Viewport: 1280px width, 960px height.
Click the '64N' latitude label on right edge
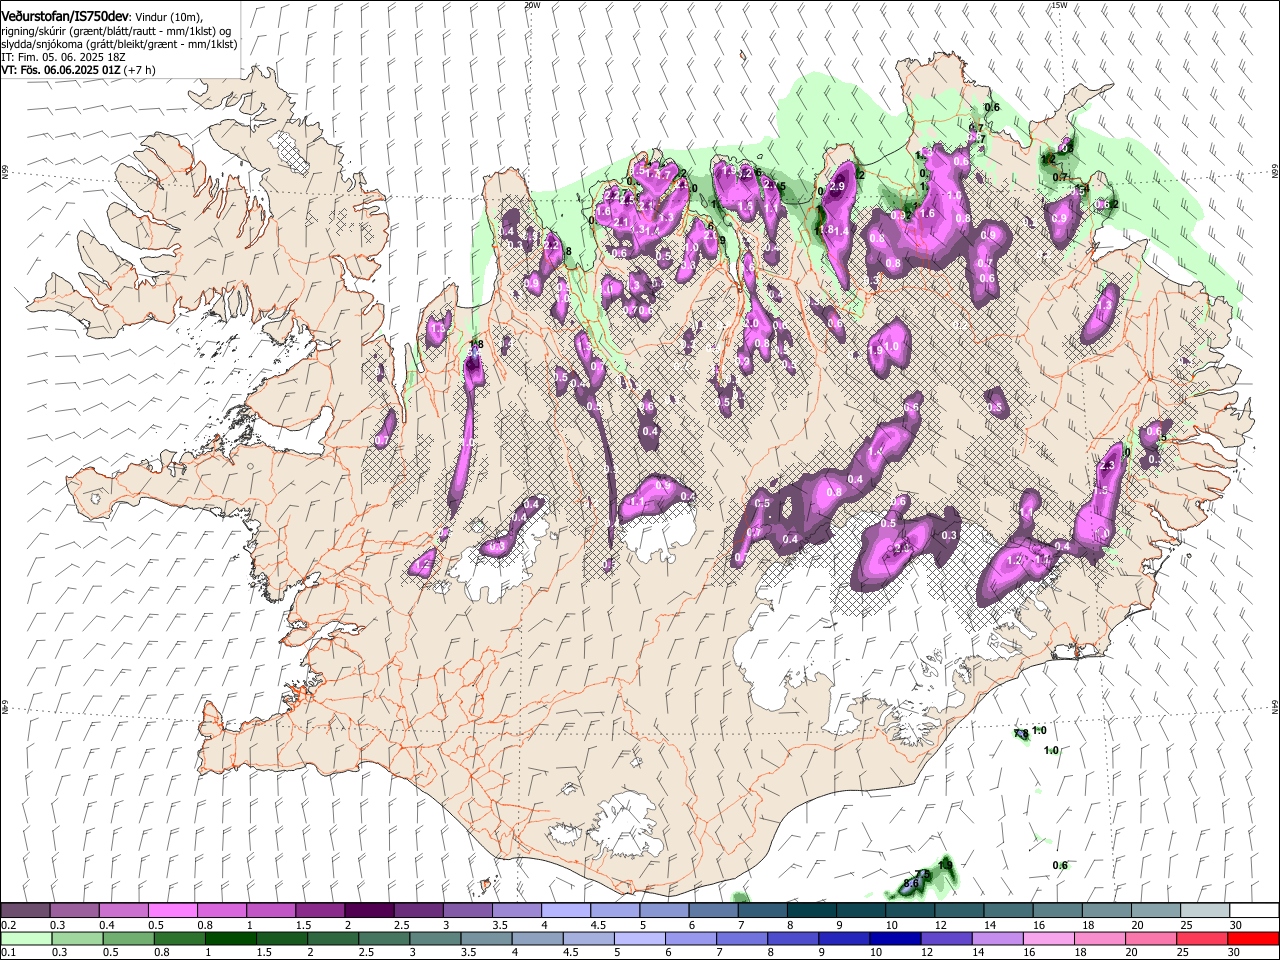pos(1275,706)
